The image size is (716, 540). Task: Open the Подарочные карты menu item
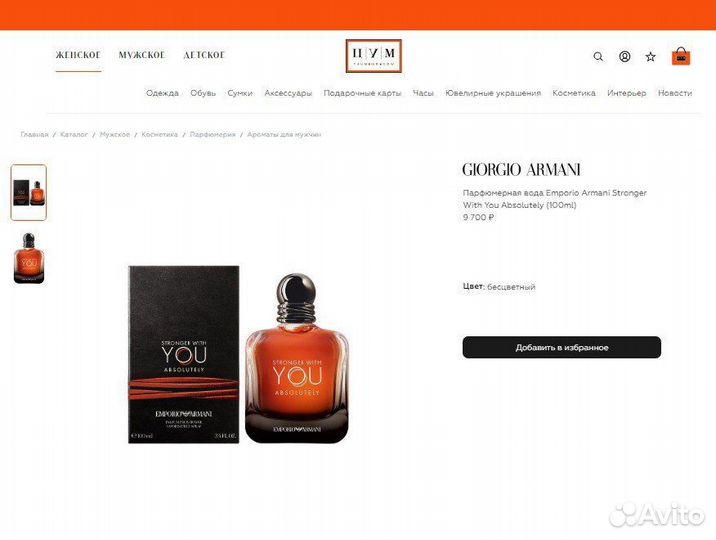click(x=362, y=93)
